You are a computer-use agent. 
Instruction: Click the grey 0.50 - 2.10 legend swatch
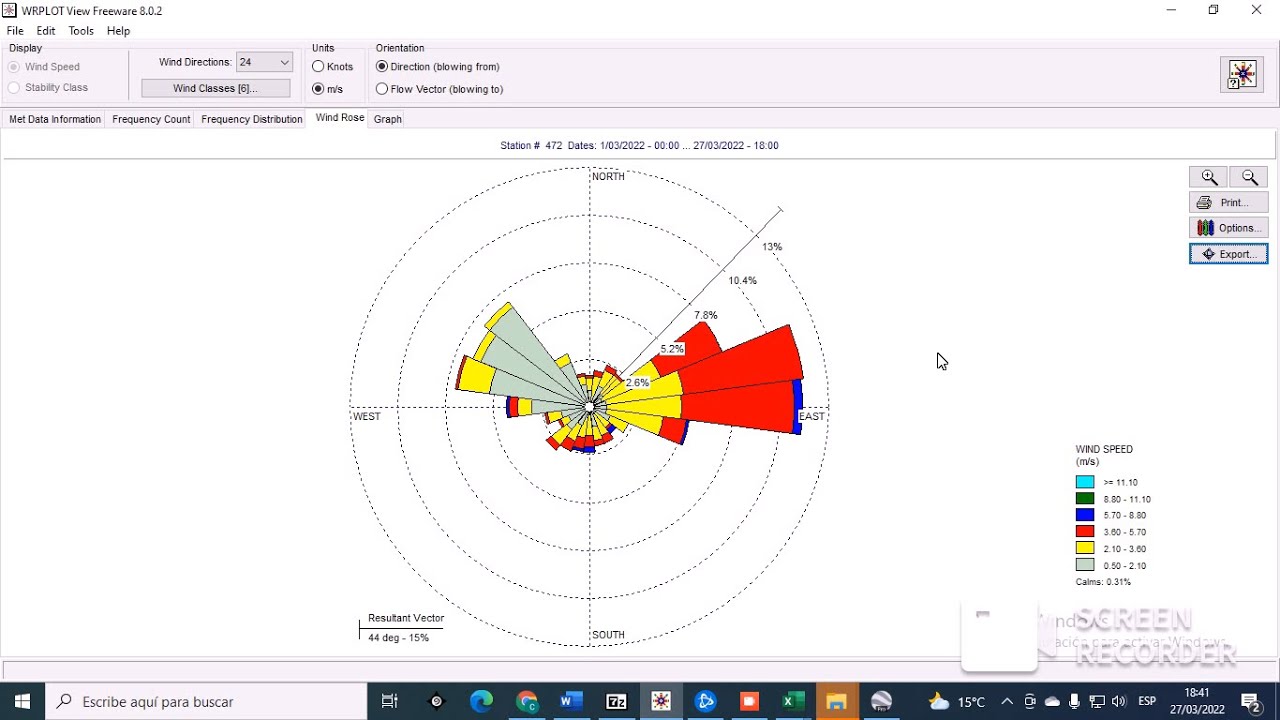point(1085,565)
